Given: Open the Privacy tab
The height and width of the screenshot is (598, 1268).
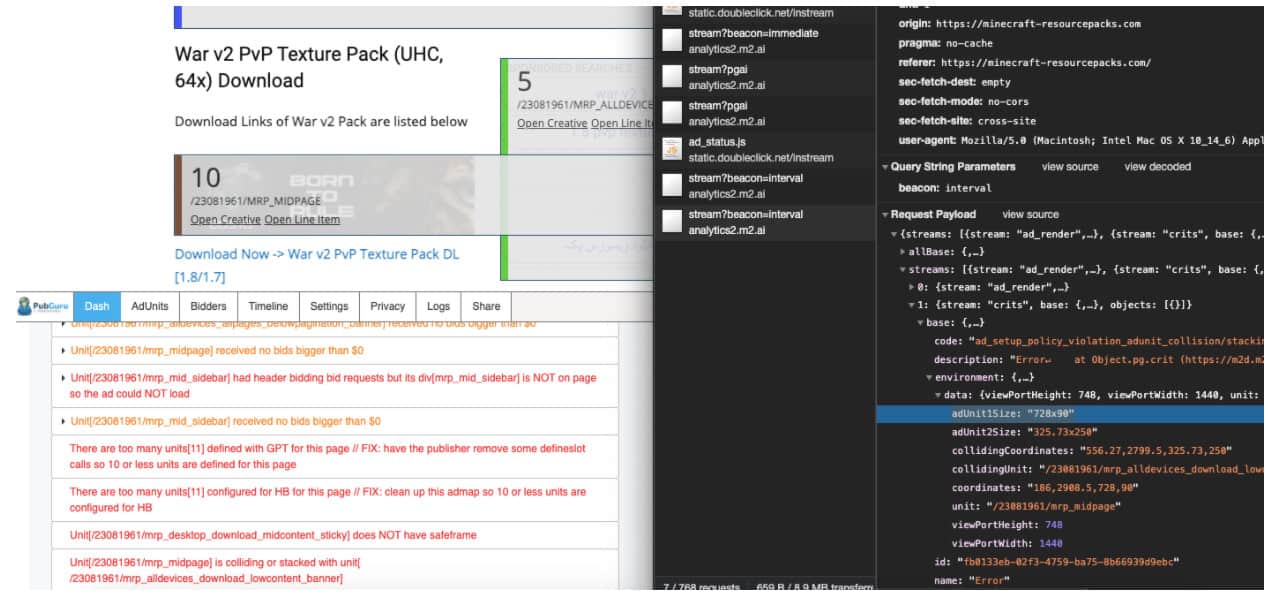Looking at the screenshot, I should (x=388, y=306).
